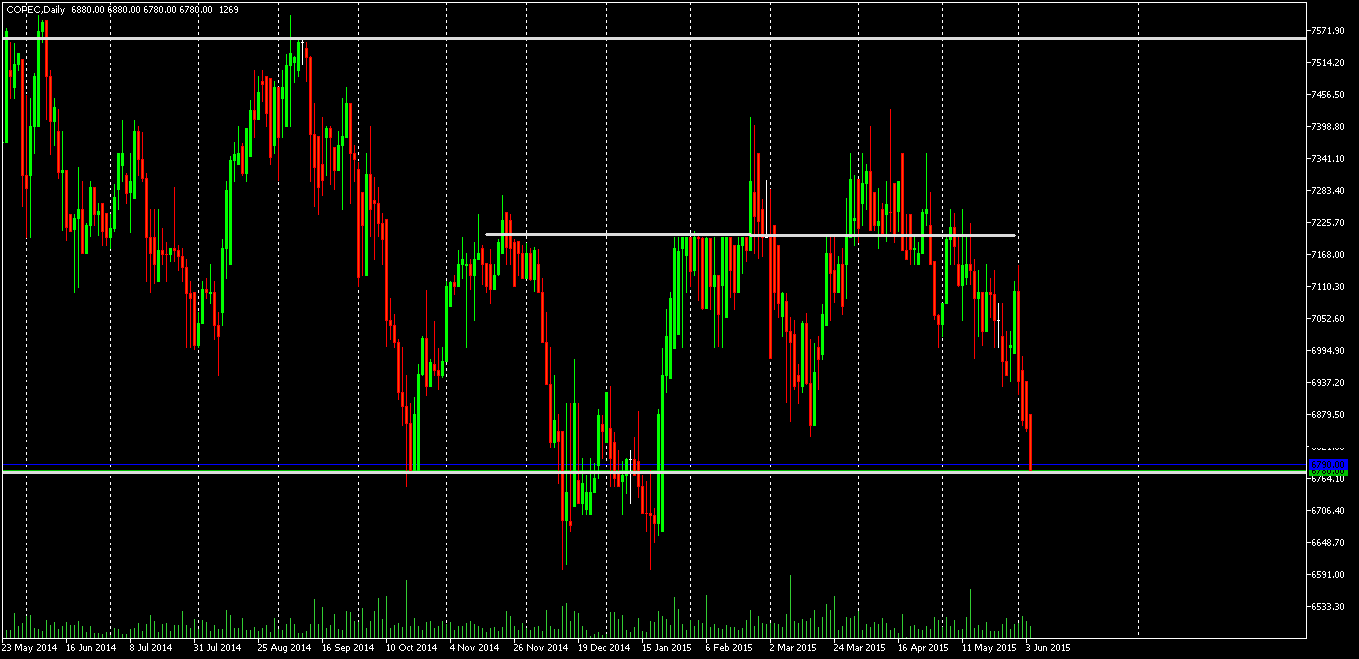Select the 7110.30 price label

click(1330, 287)
